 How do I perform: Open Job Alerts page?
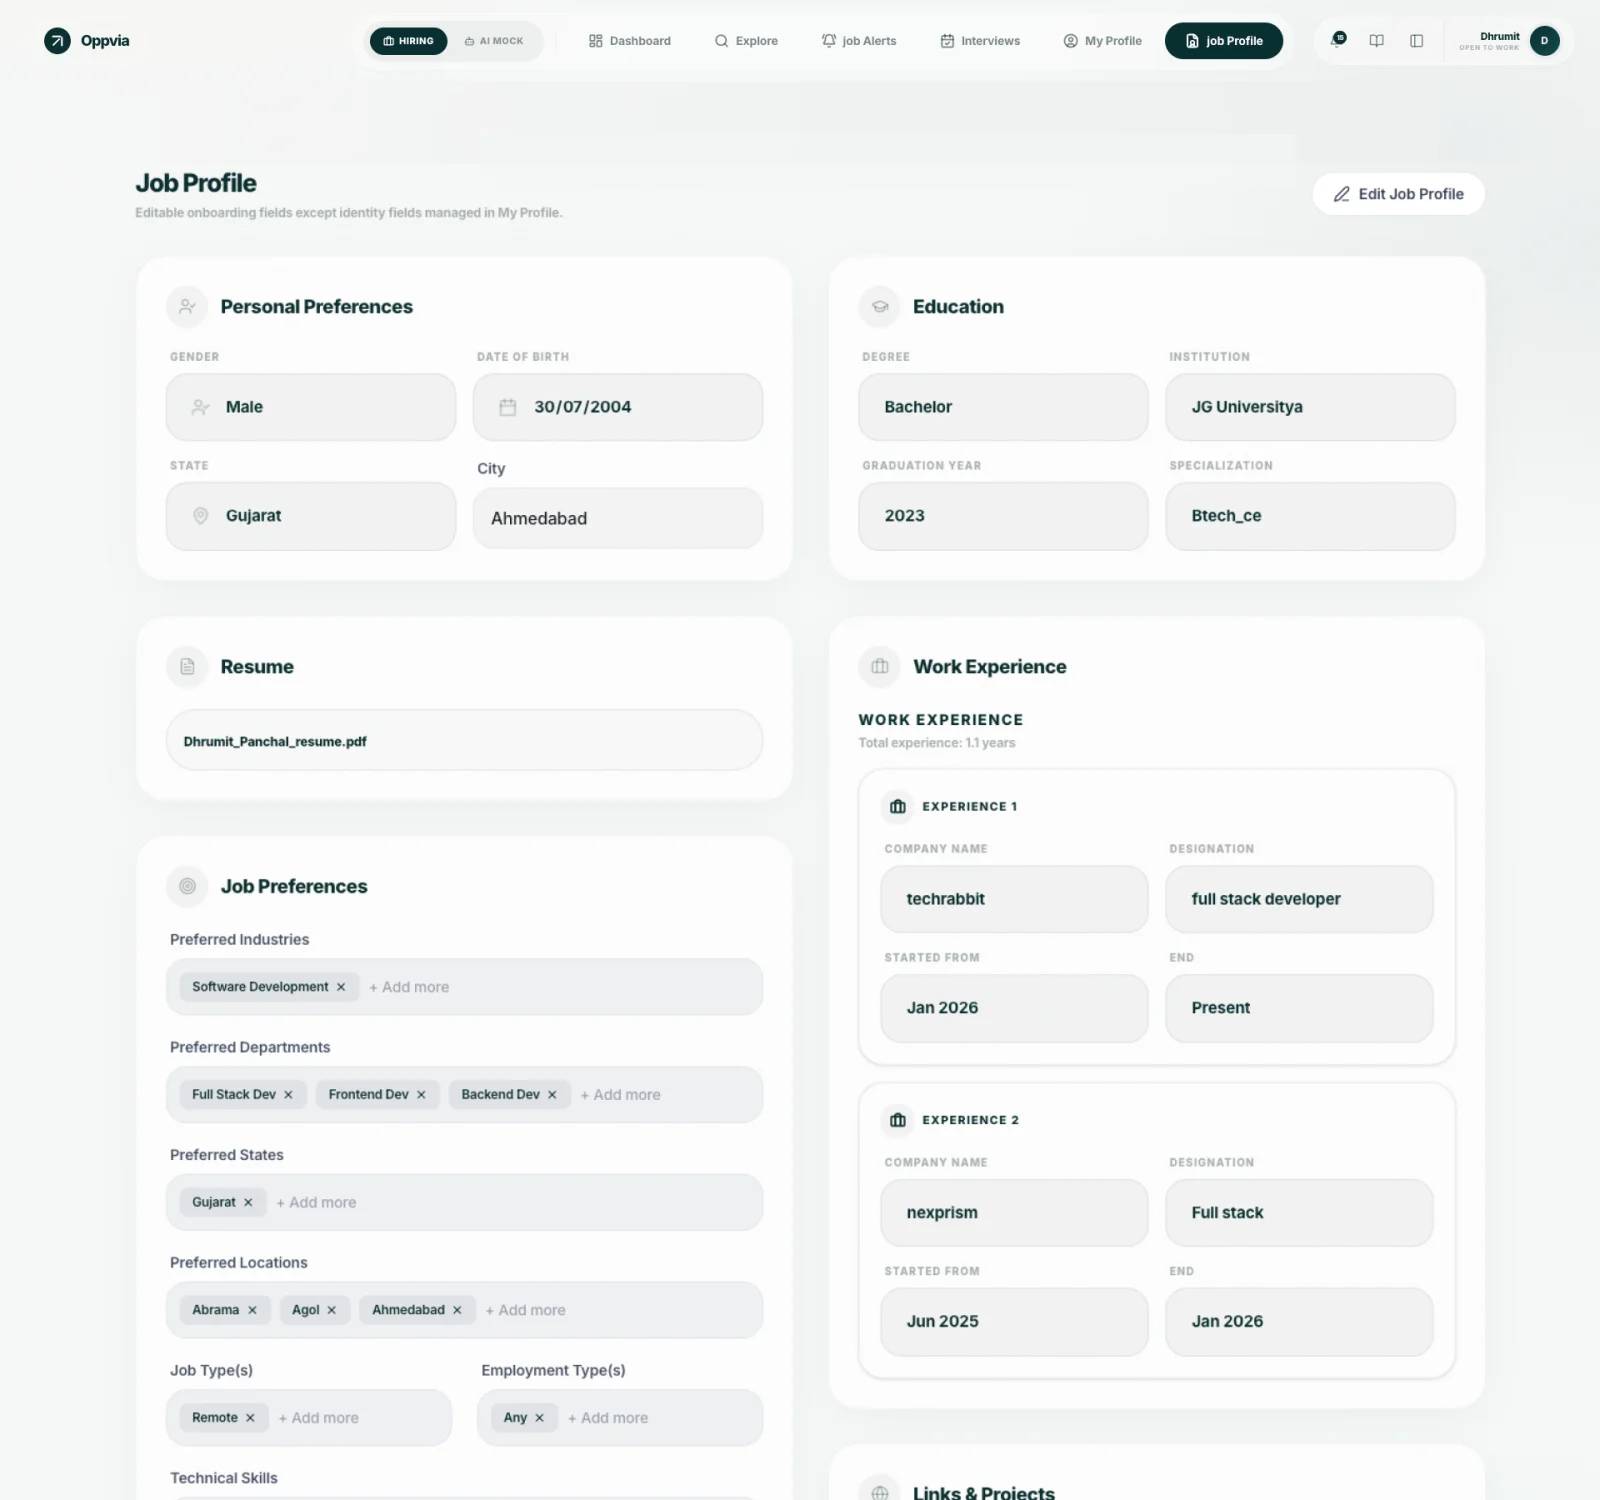[x=859, y=41]
